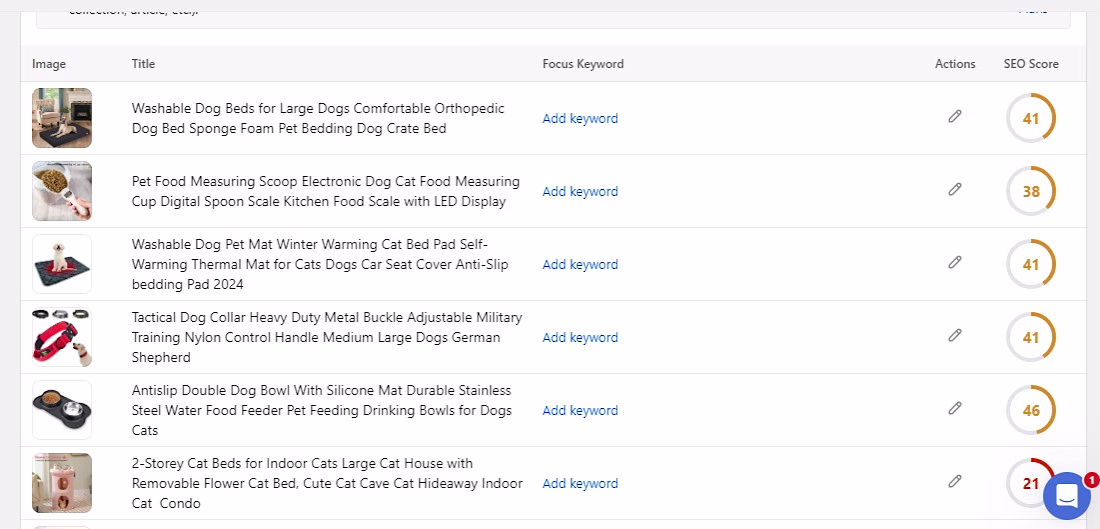Click pencil icon for Pet Food Measuring Scoop
1100x529 pixels.
point(955,189)
